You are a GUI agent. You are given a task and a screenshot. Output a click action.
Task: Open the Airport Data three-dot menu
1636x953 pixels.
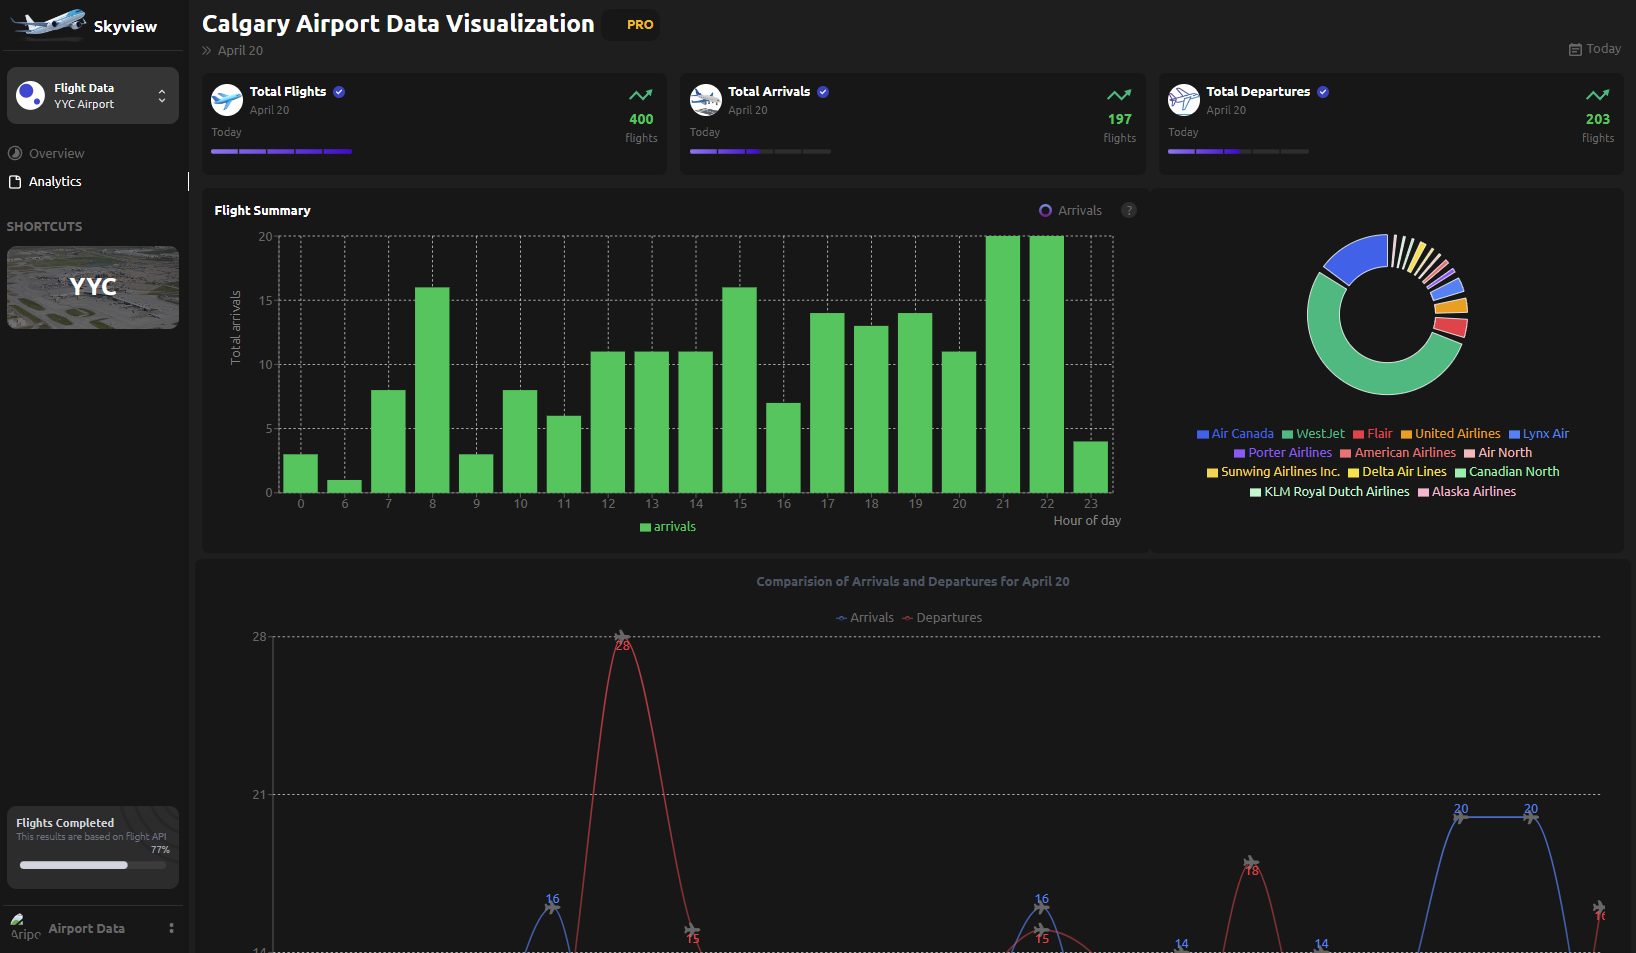[171, 928]
